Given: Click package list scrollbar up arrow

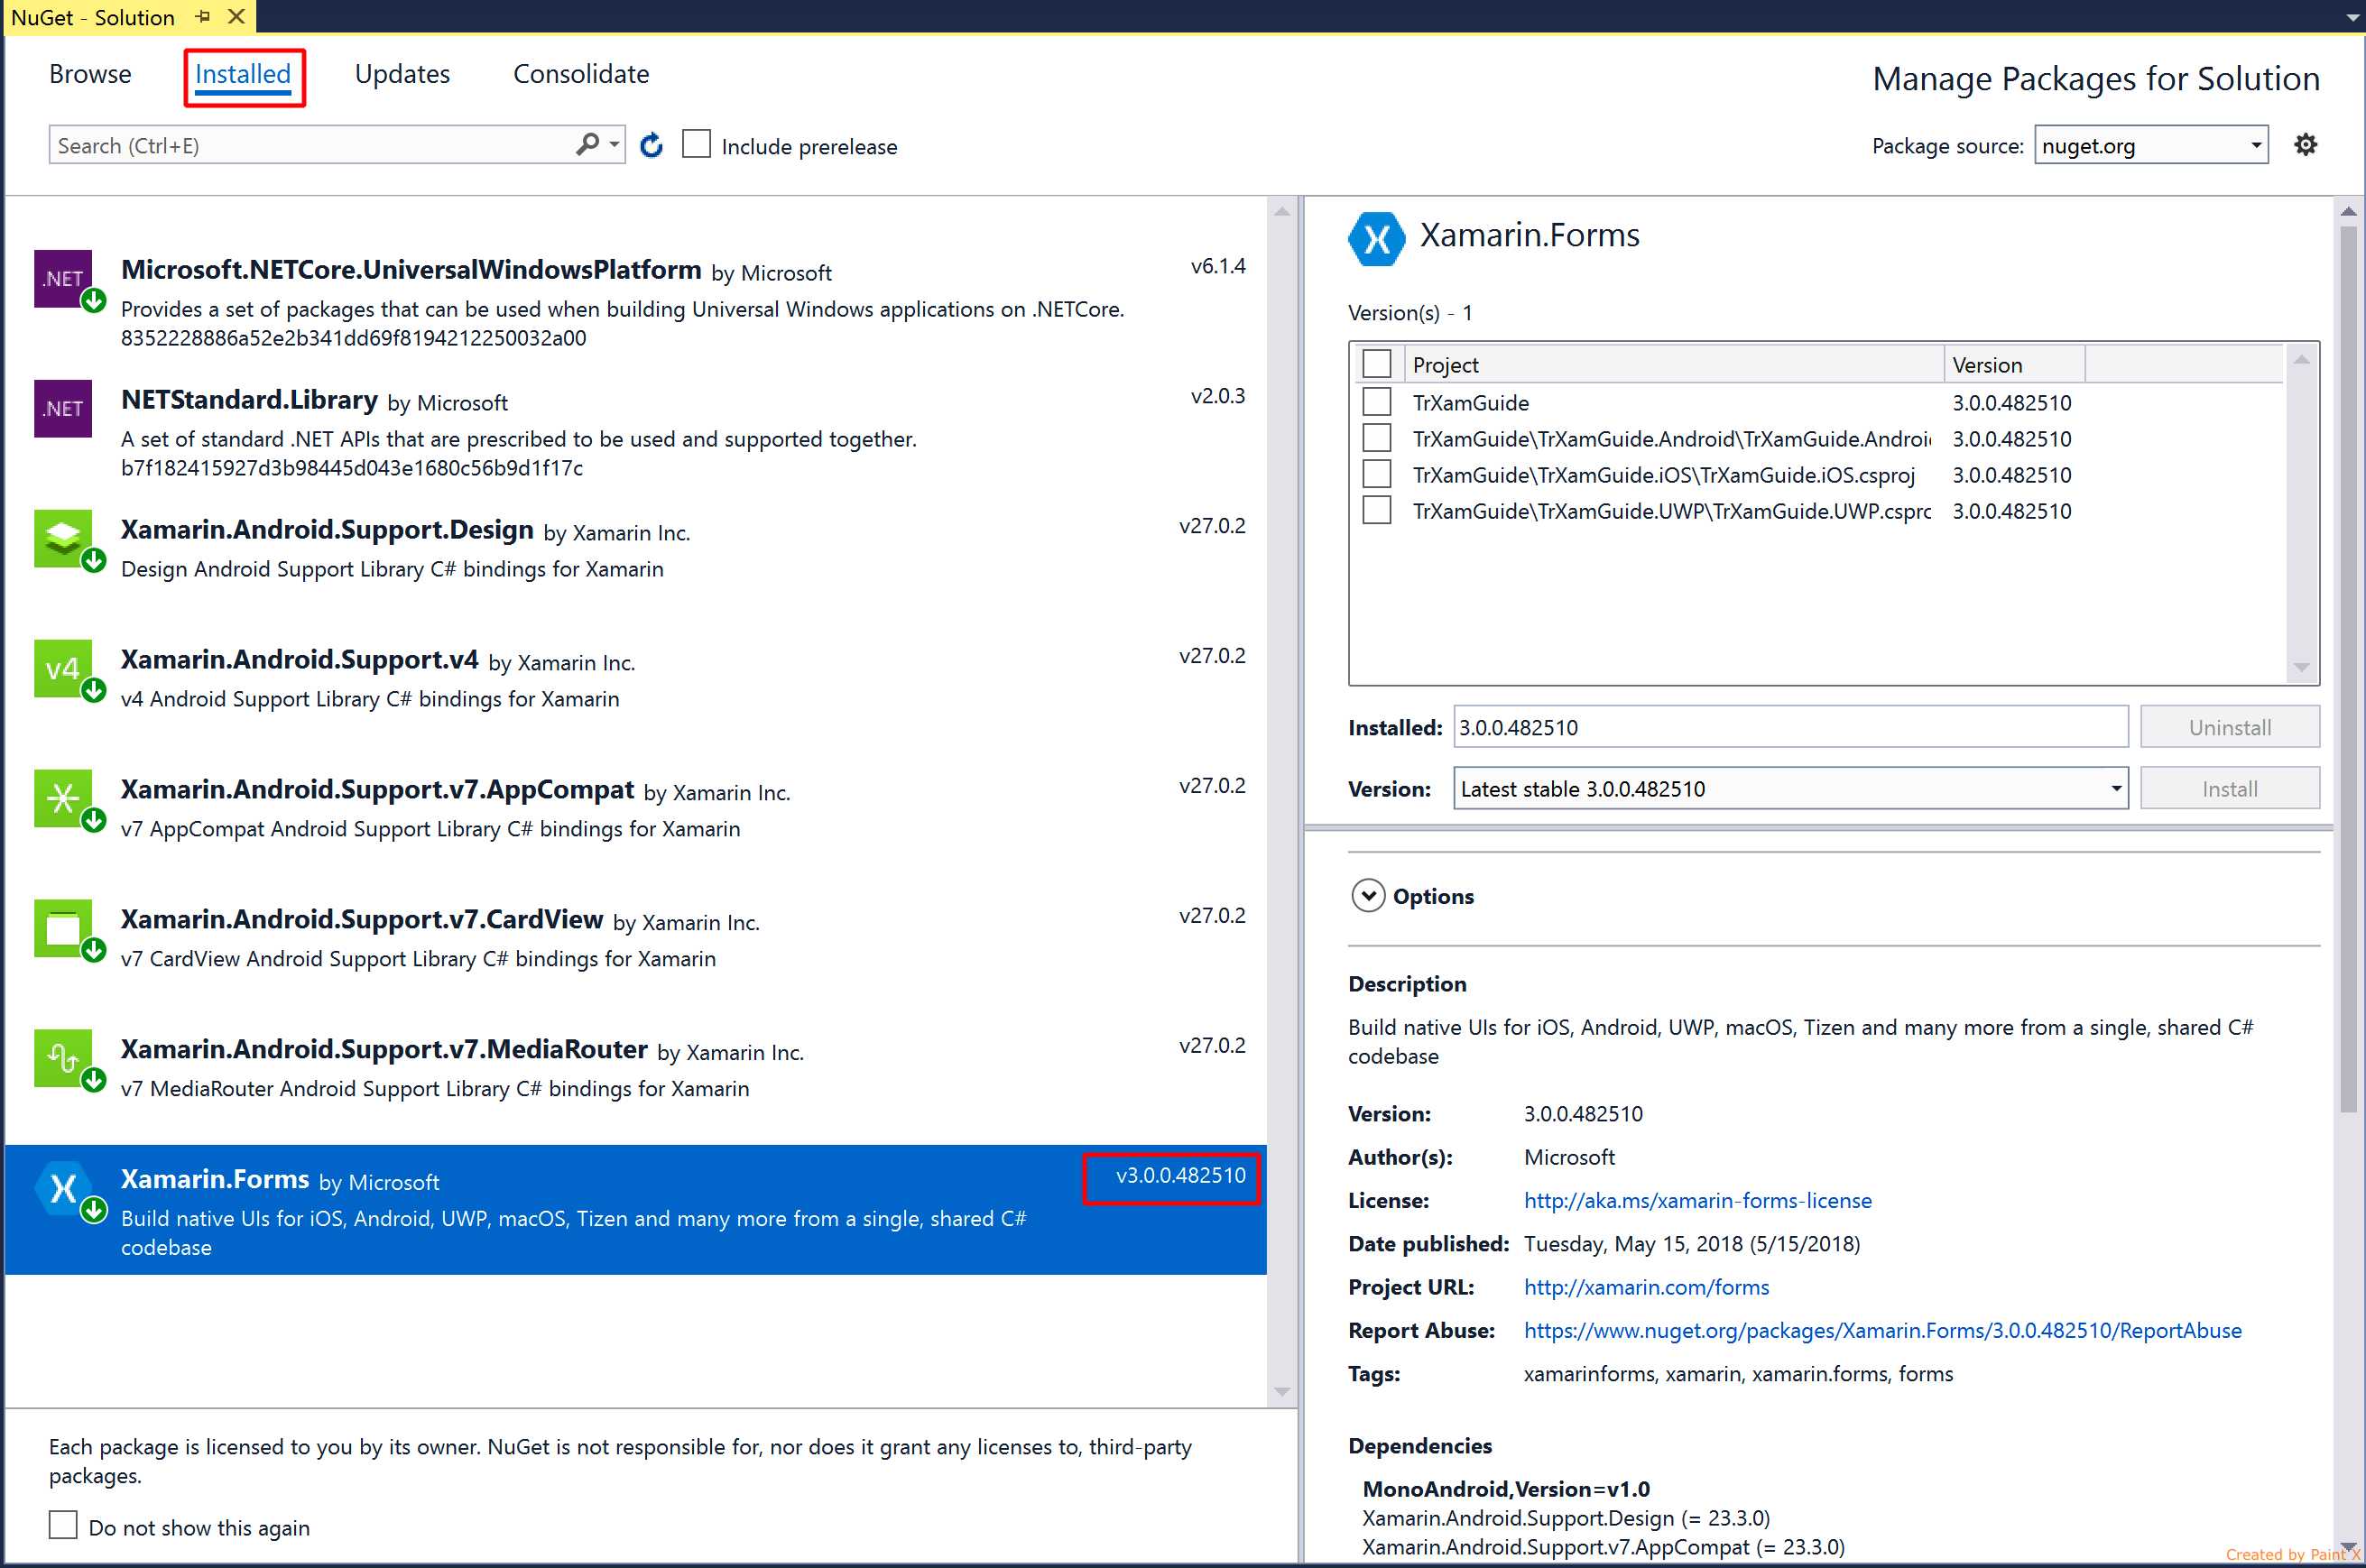Looking at the screenshot, I should click(x=1281, y=212).
